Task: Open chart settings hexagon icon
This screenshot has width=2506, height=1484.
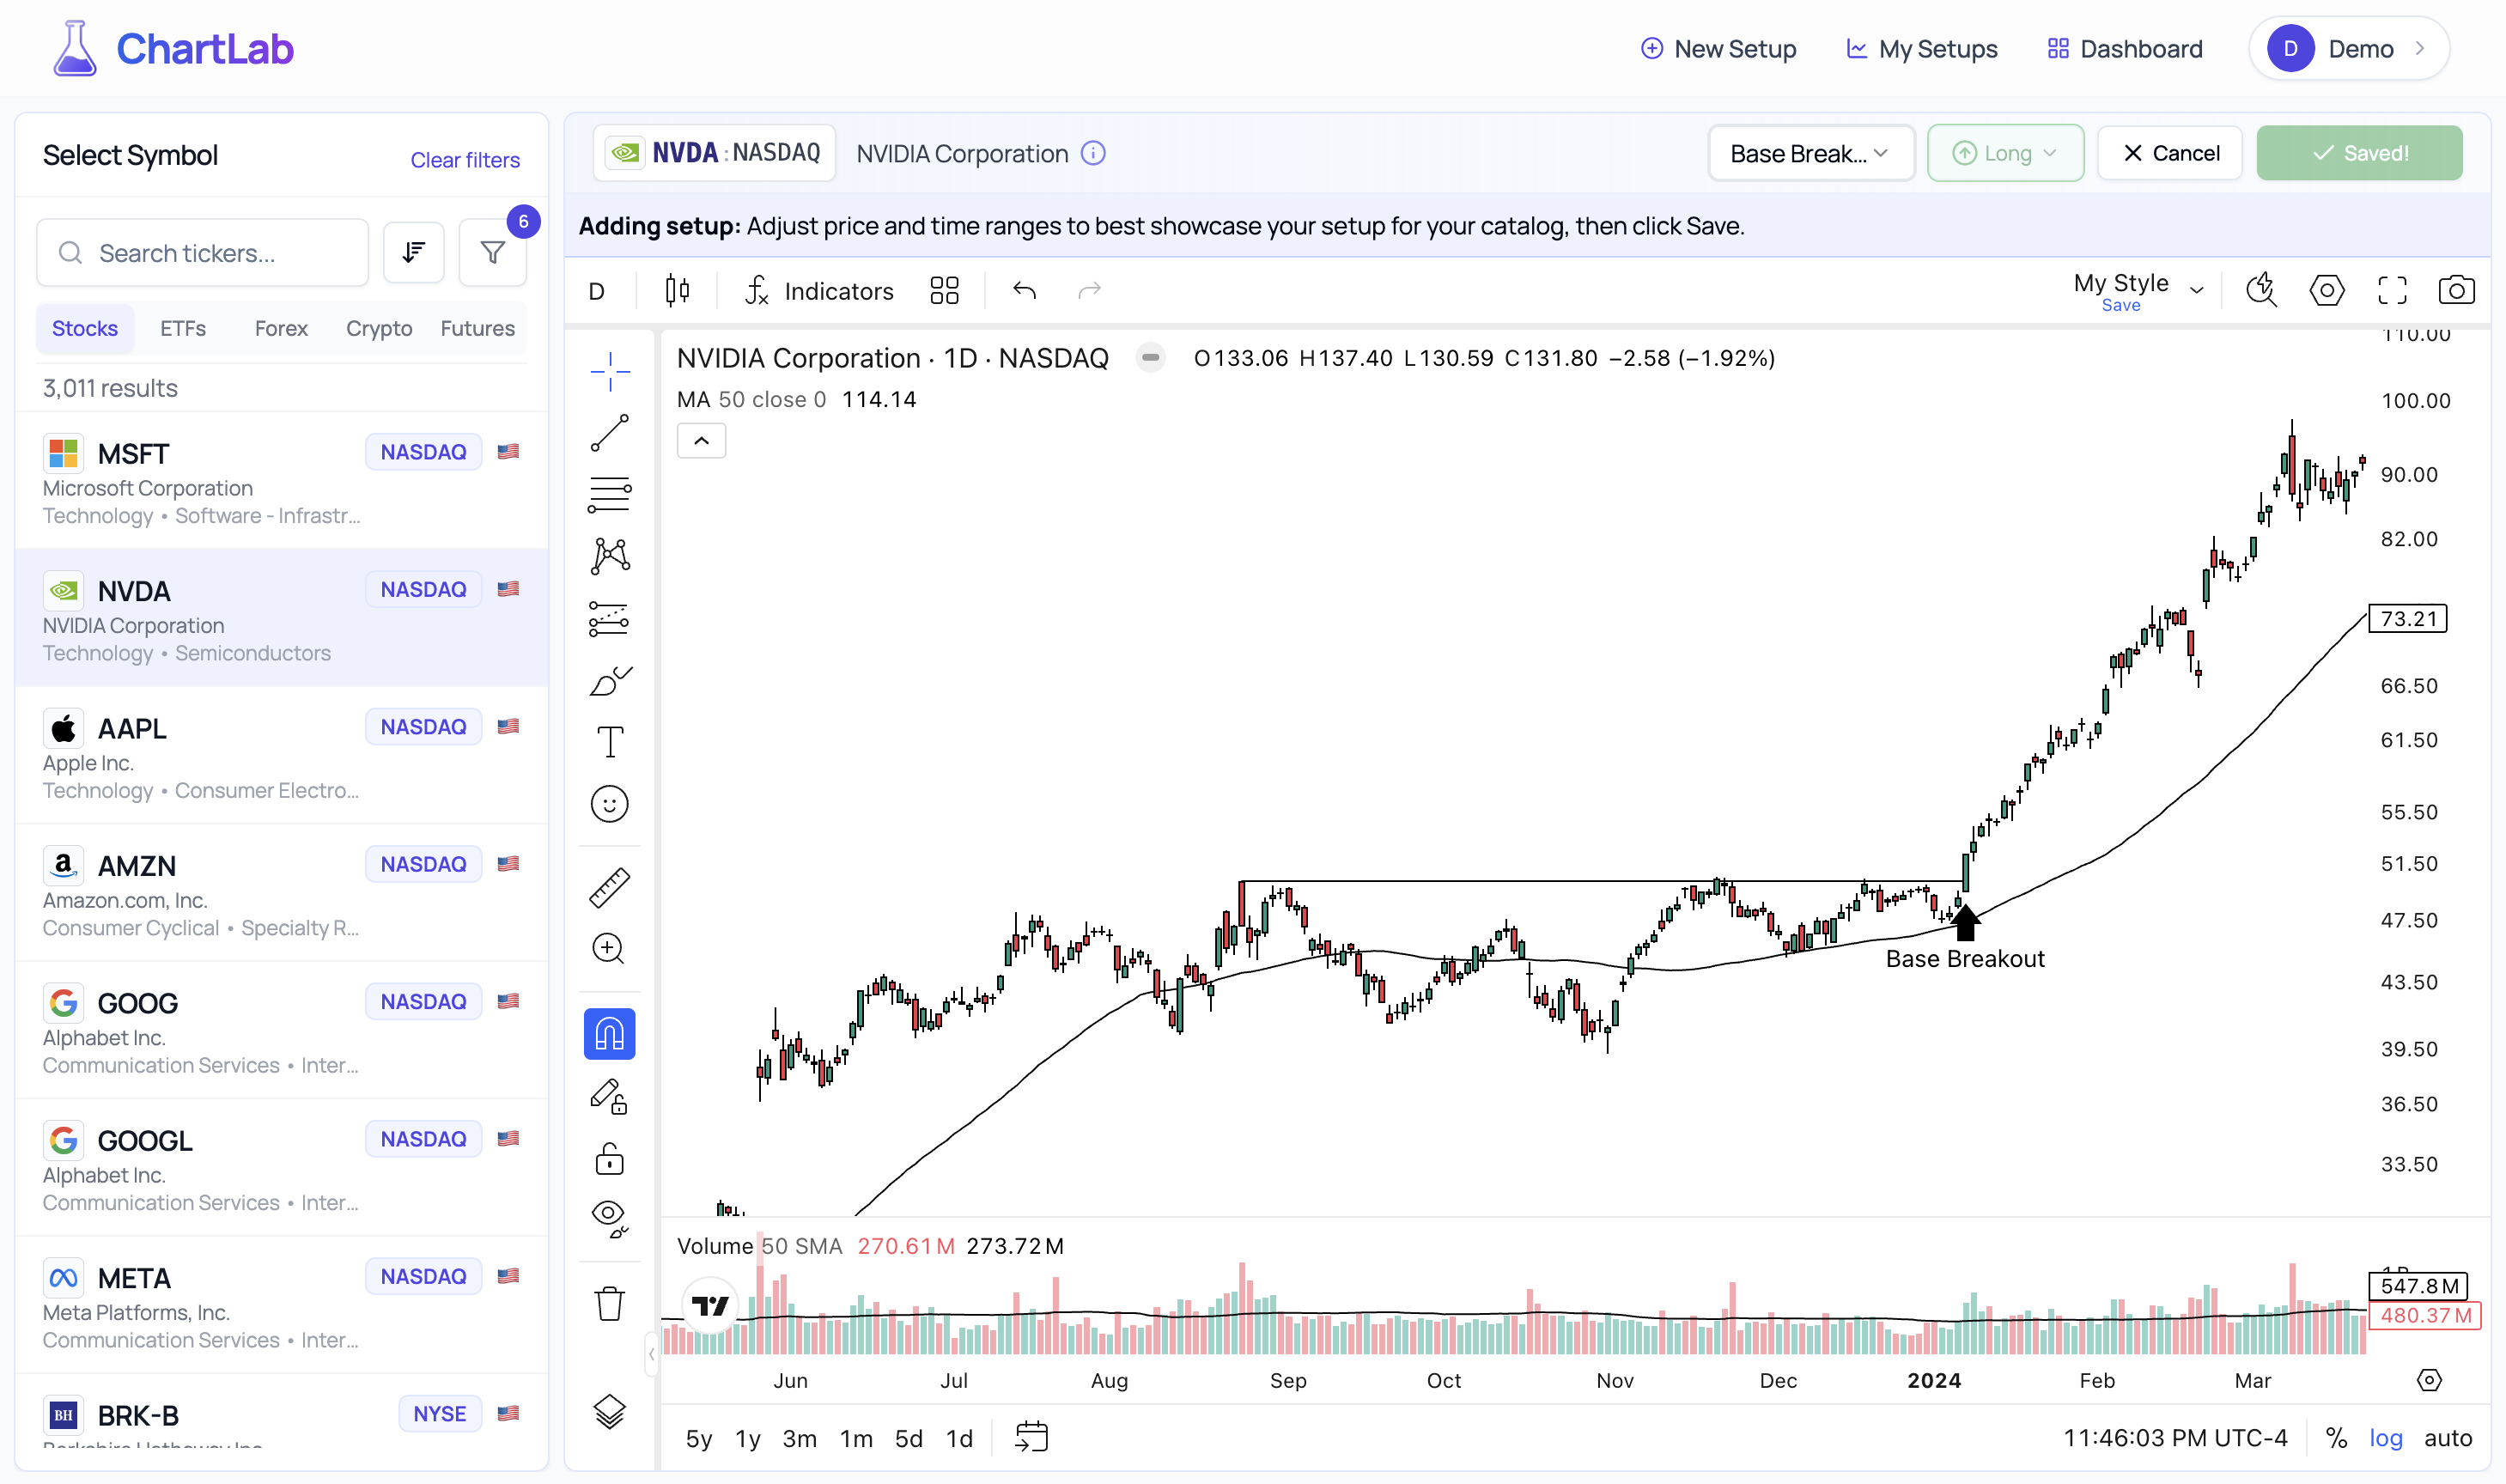Action: pyautogui.click(x=2327, y=291)
